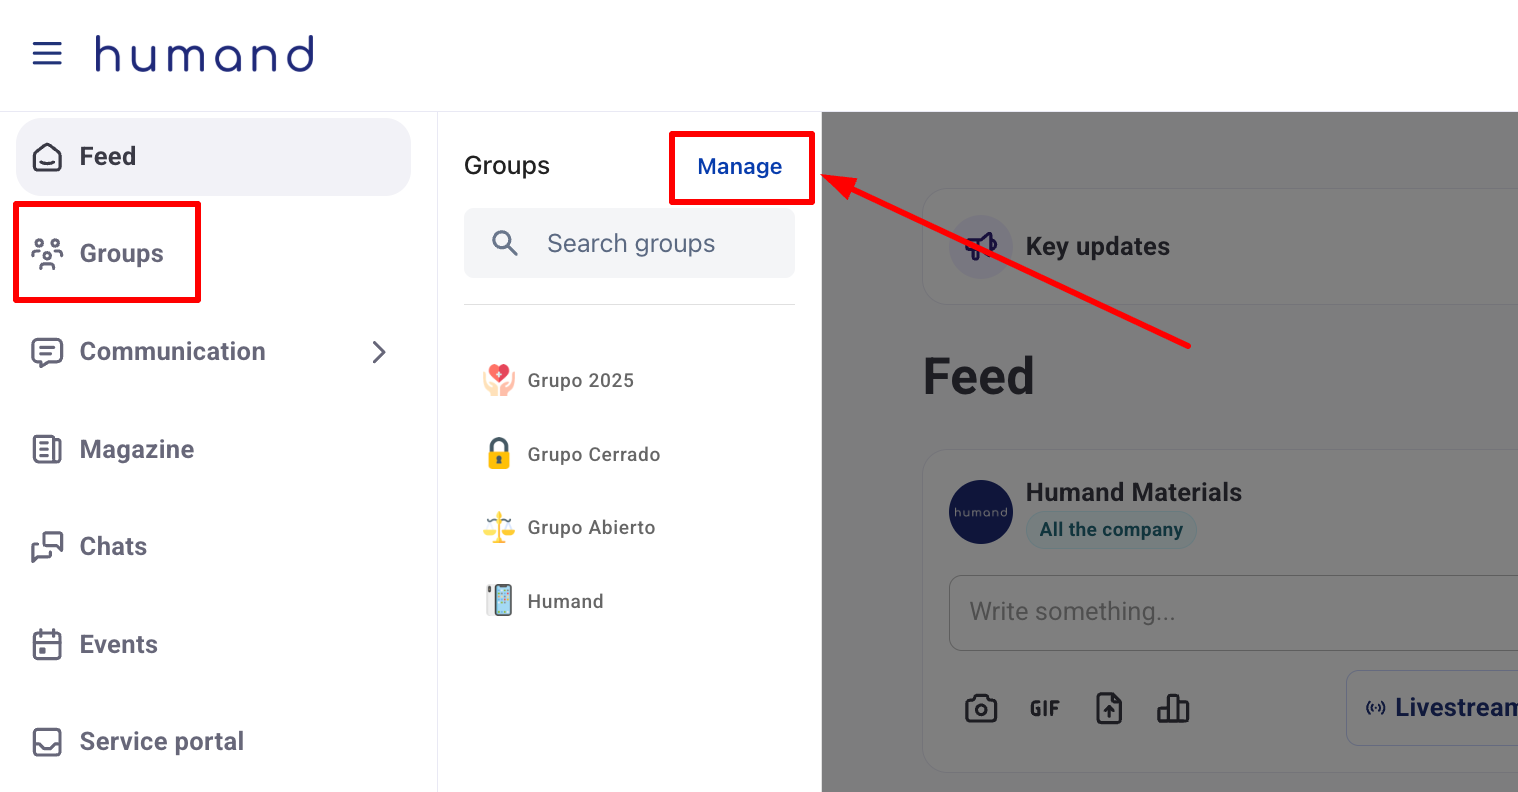Click the Manage groups link

pyautogui.click(x=740, y=167)
